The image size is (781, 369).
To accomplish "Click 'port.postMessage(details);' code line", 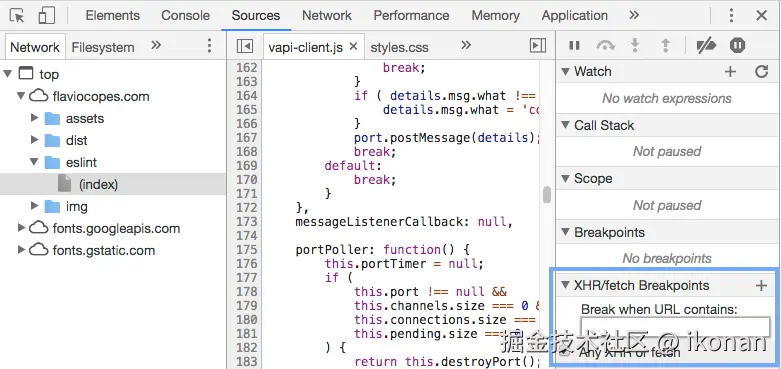I will (447, 138).
